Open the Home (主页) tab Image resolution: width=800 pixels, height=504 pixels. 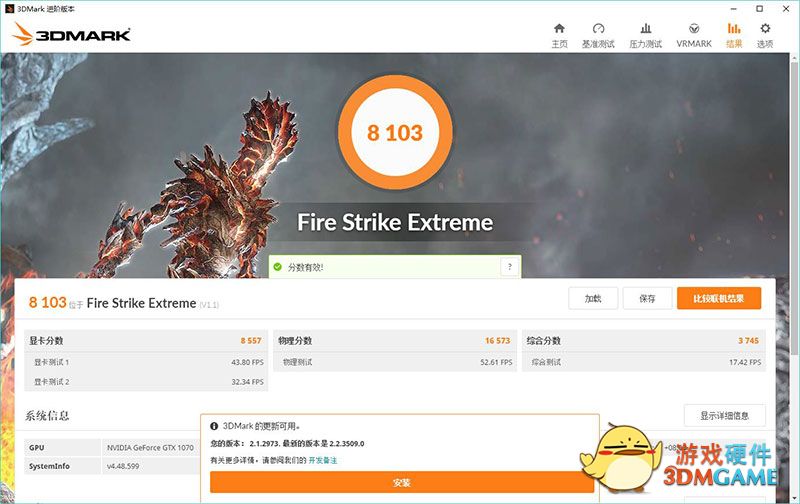[x=559, y=36]
